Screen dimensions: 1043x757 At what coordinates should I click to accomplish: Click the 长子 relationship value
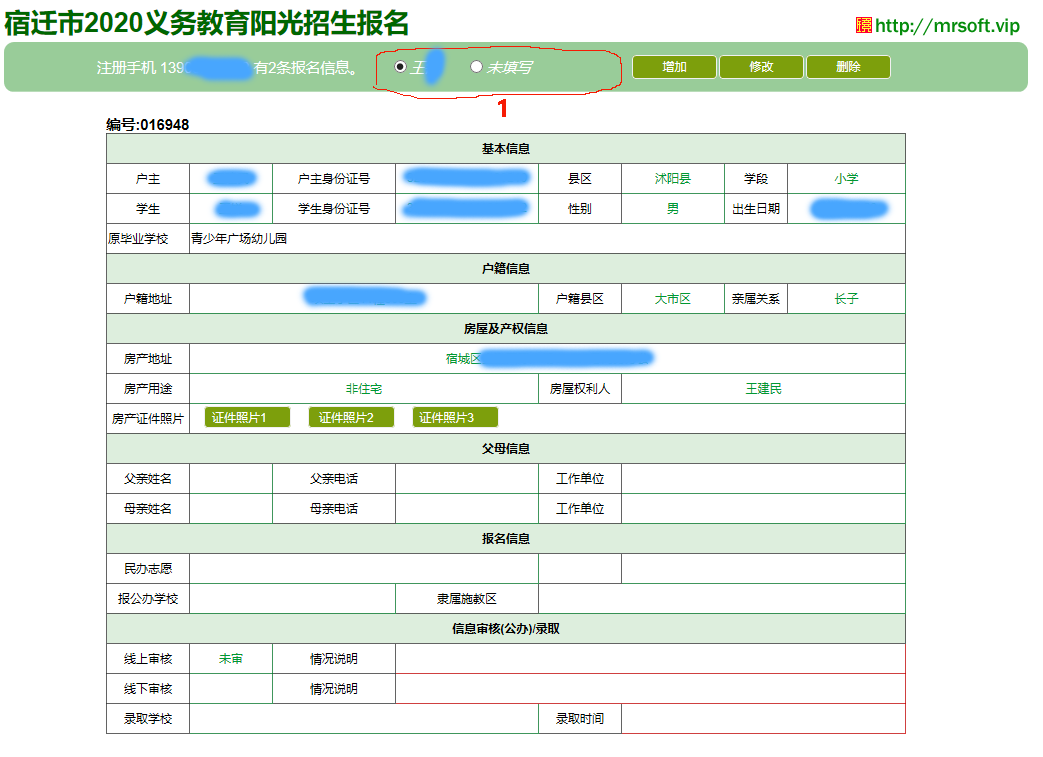(846, 299)
